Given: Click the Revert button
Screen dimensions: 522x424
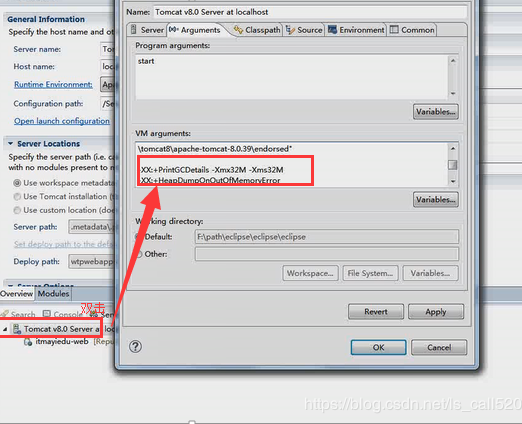Looking at the screenshot, I should (x=376, y=312).
